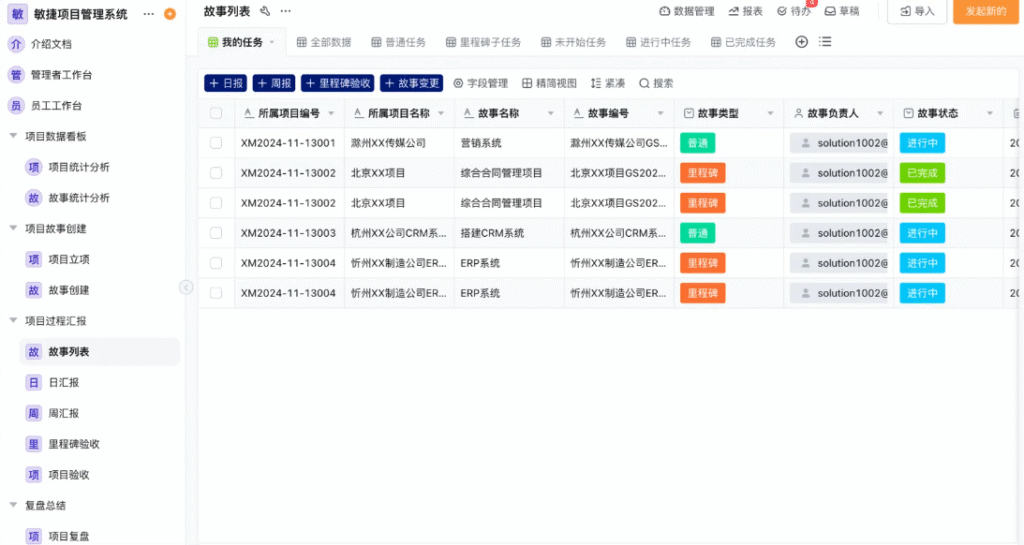The width and height of the screenshot is (1024, 545).
Task: Select the 杭州XX公司CRM系统 row checkbox
Action: tap(216, 233)
